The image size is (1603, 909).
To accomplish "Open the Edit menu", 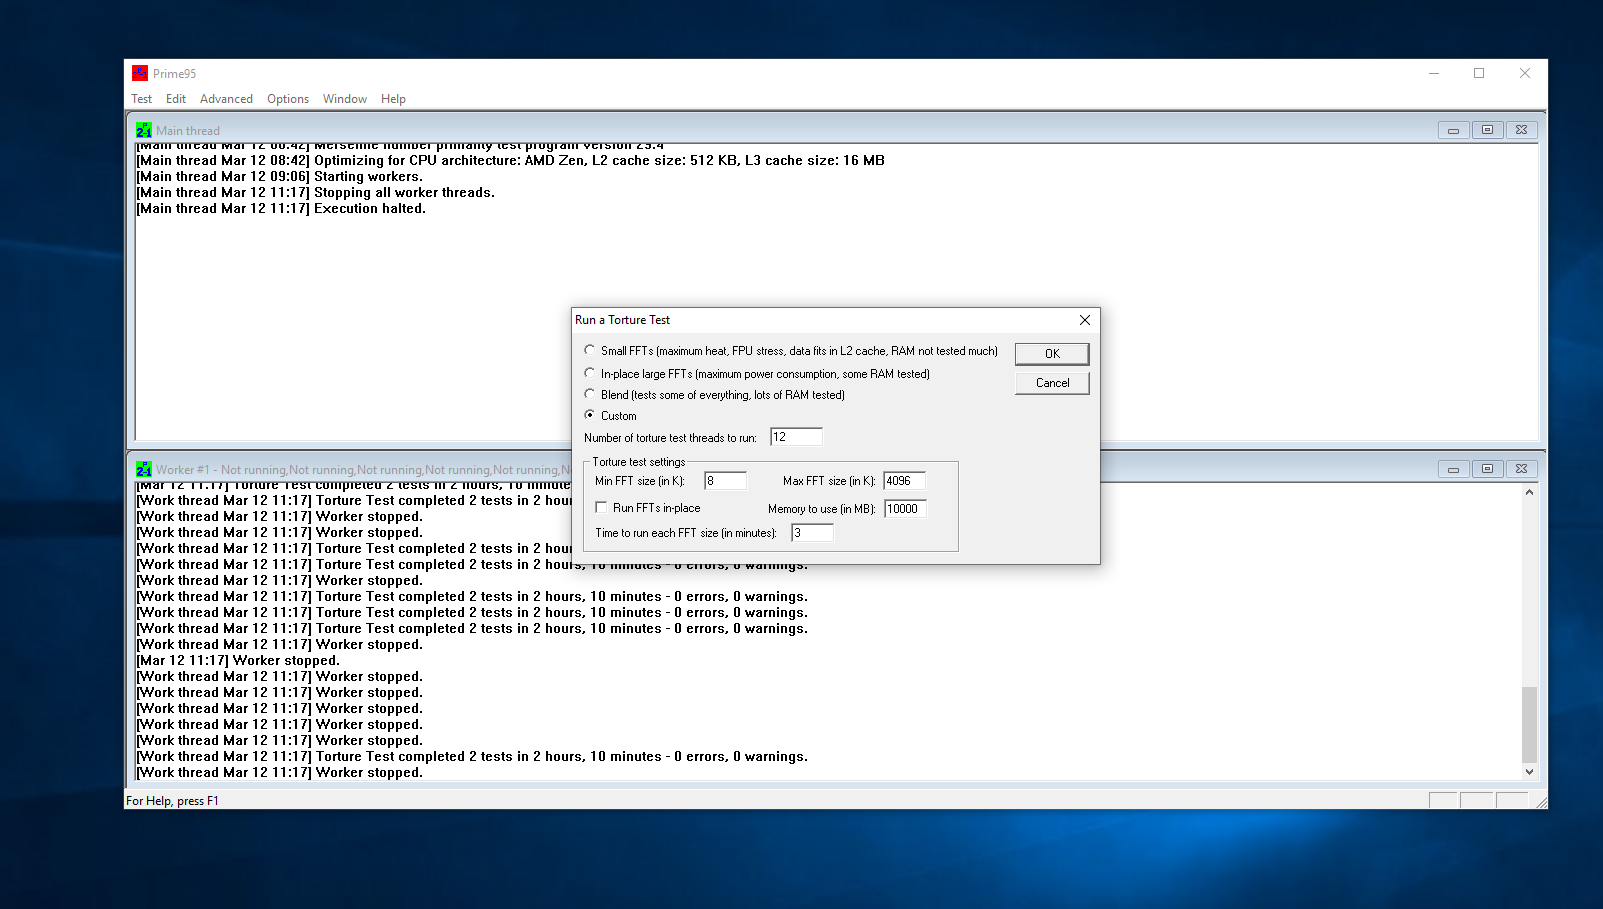I will [x=176, y=99].
